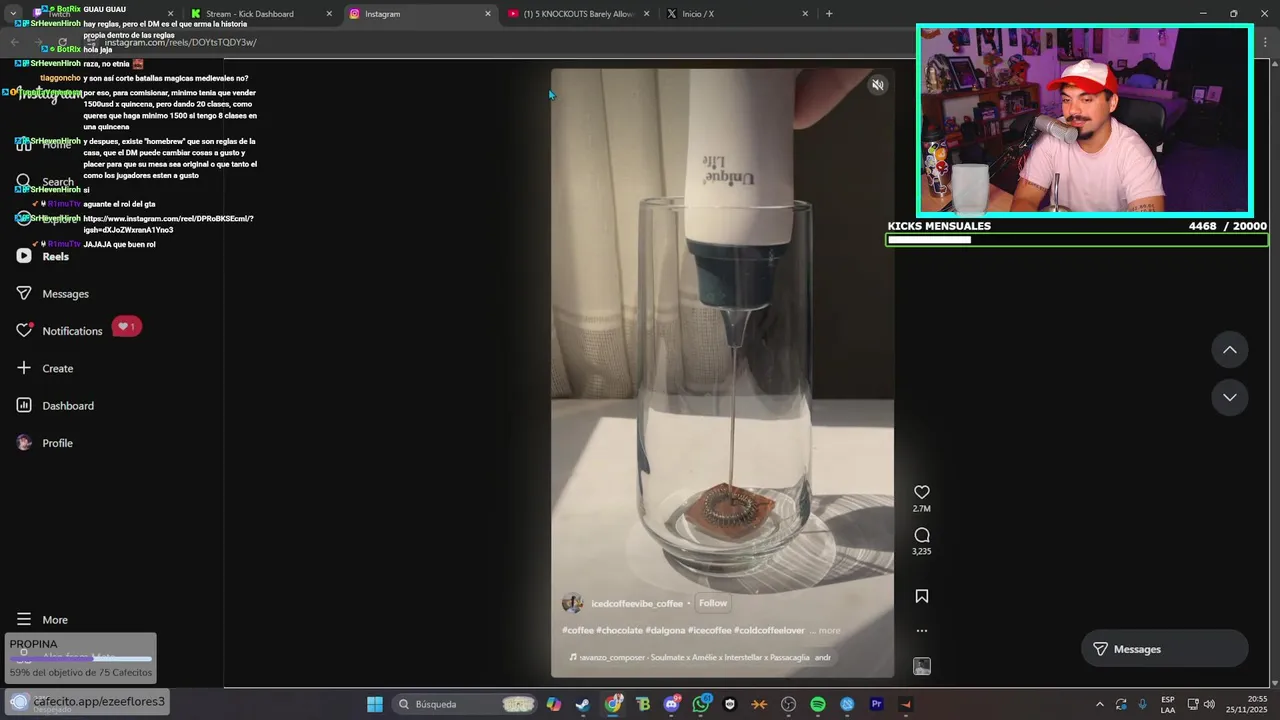The image size is (1280, 720).
Task: Open the reel's audio track Soulmate x Amélie
Action: point(700,658)
